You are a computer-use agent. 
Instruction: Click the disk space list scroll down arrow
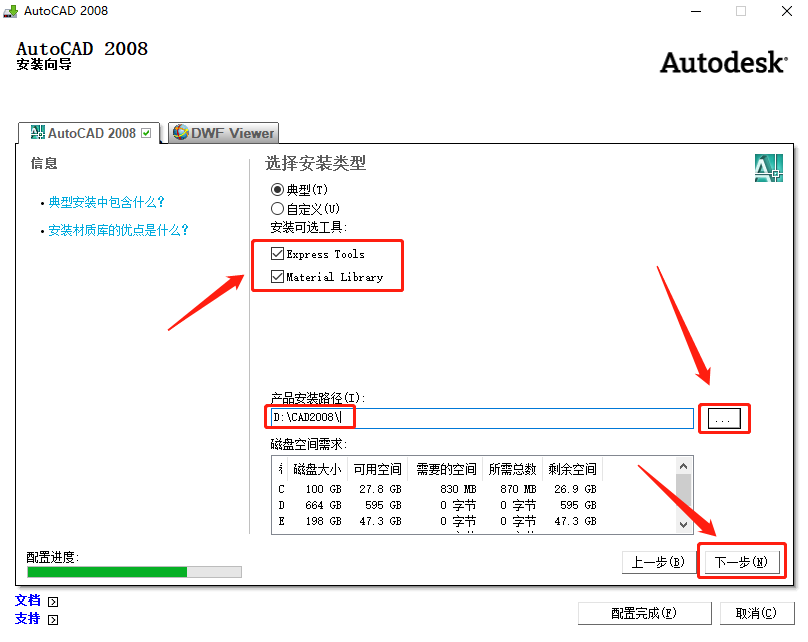pos(683,525)
